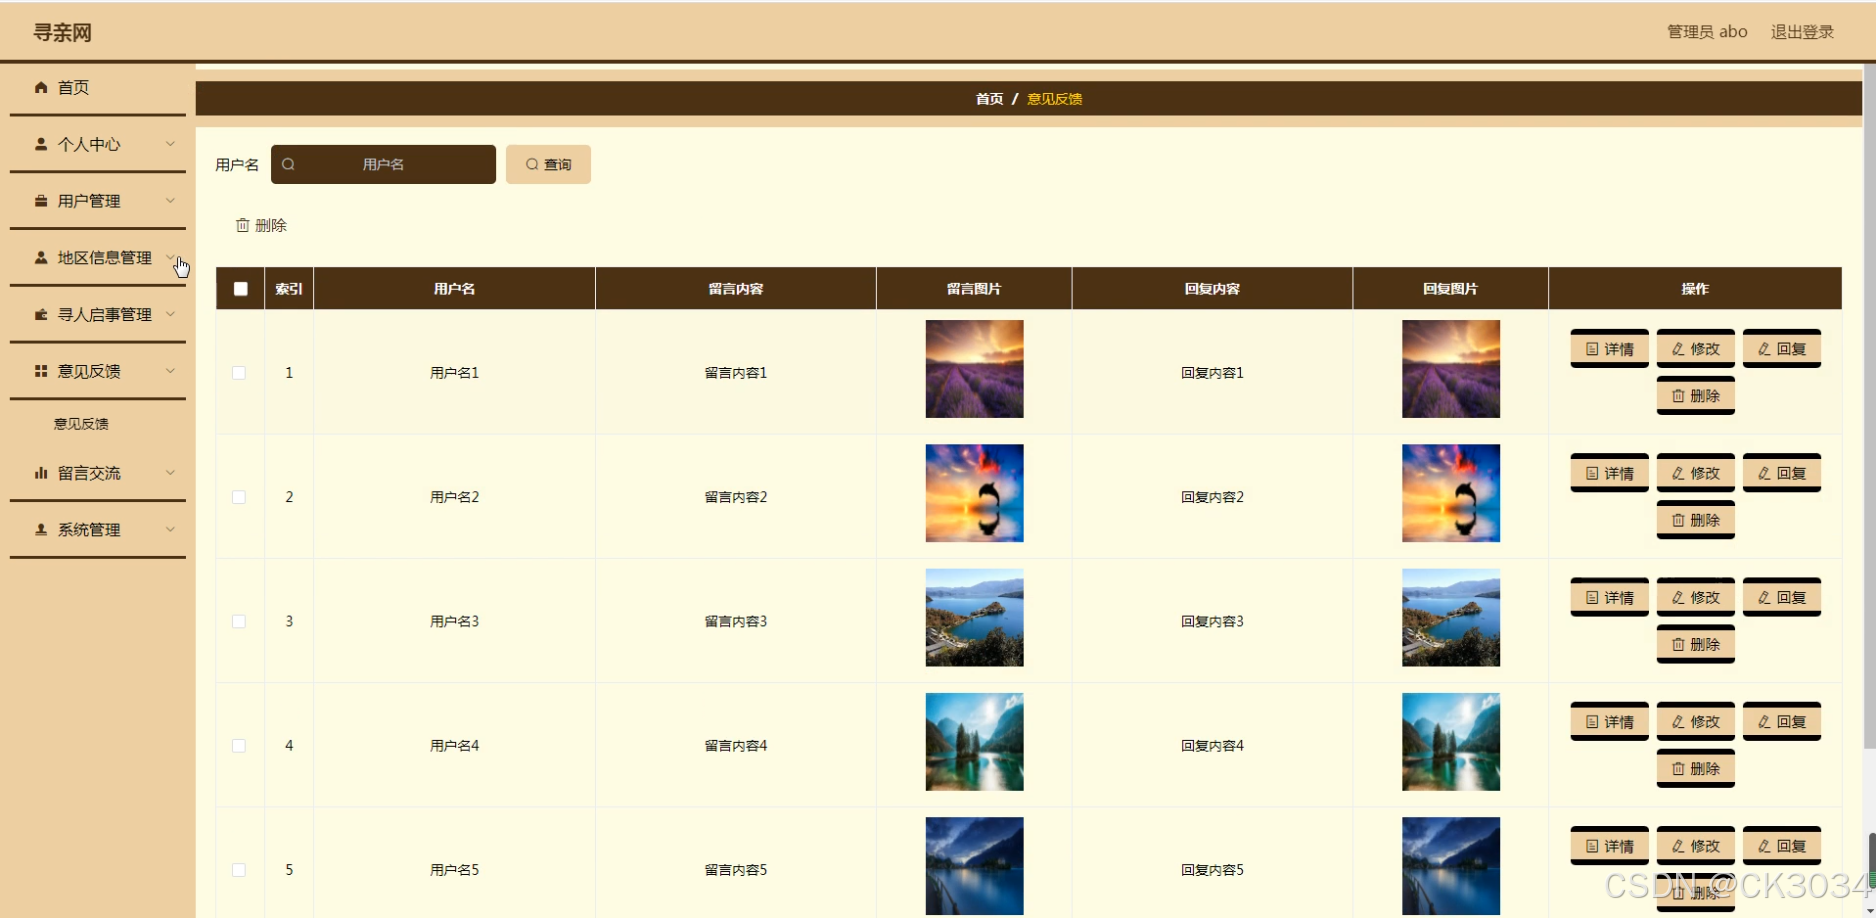Click the briefcase icon beside 用户管理
The height and width of the screenshot is (918, 1876).
41,201
